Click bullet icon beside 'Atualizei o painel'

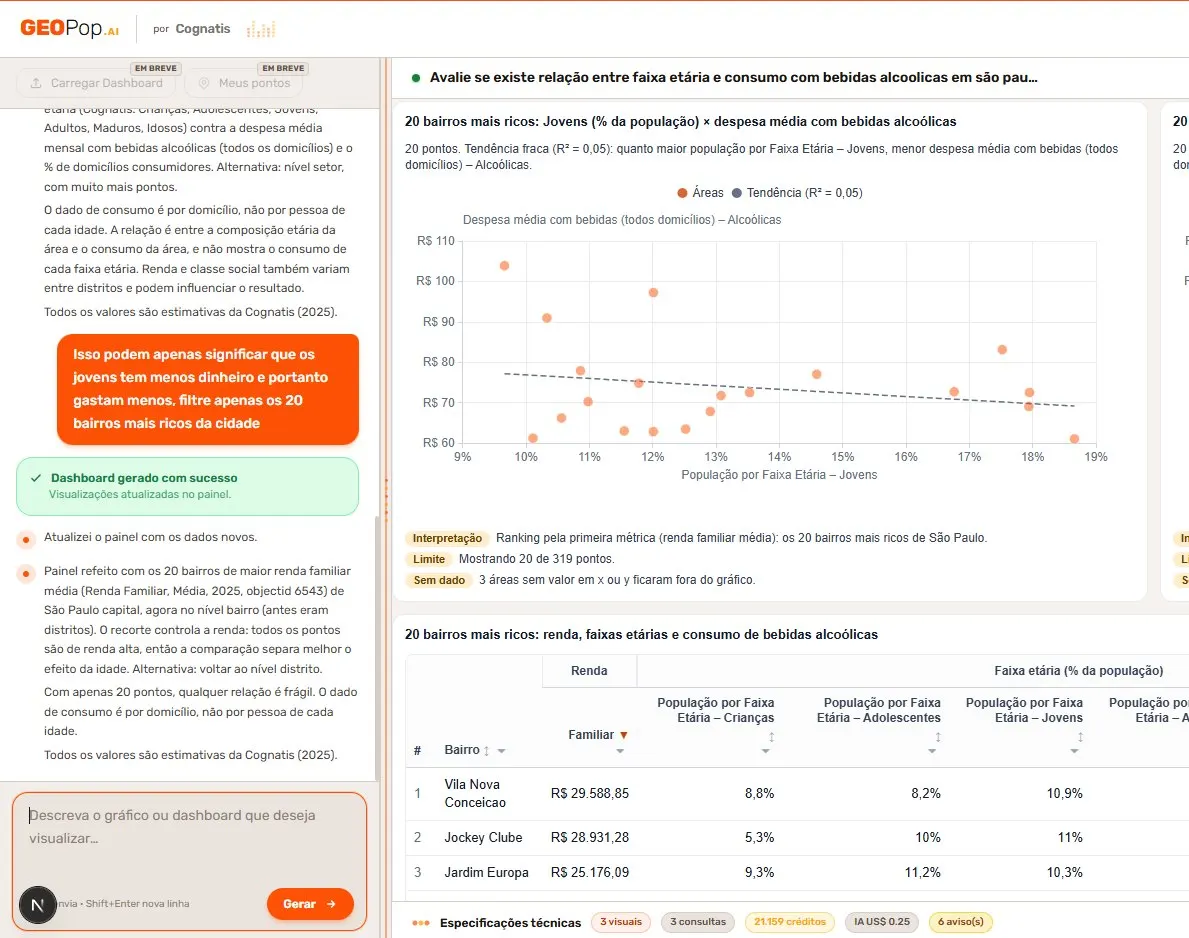[x=26, y=540]
